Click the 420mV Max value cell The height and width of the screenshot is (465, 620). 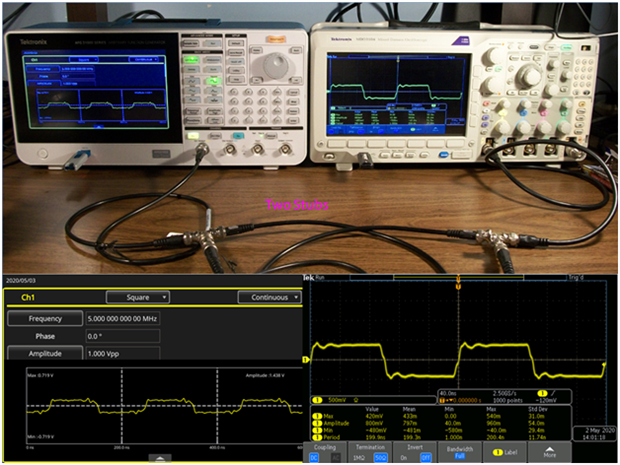point(374,416)
